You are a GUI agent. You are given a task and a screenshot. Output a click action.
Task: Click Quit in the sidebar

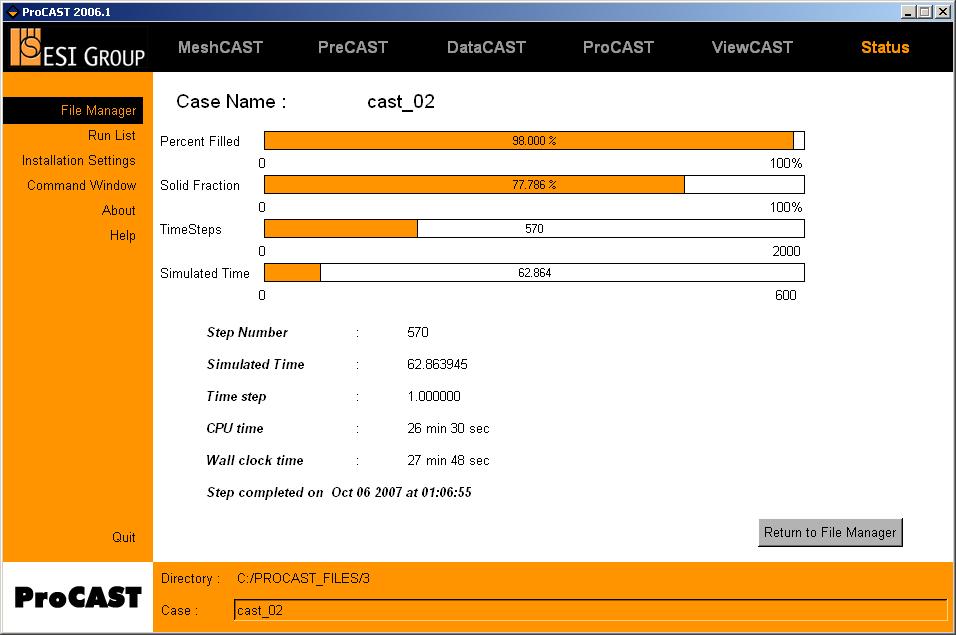123,537
